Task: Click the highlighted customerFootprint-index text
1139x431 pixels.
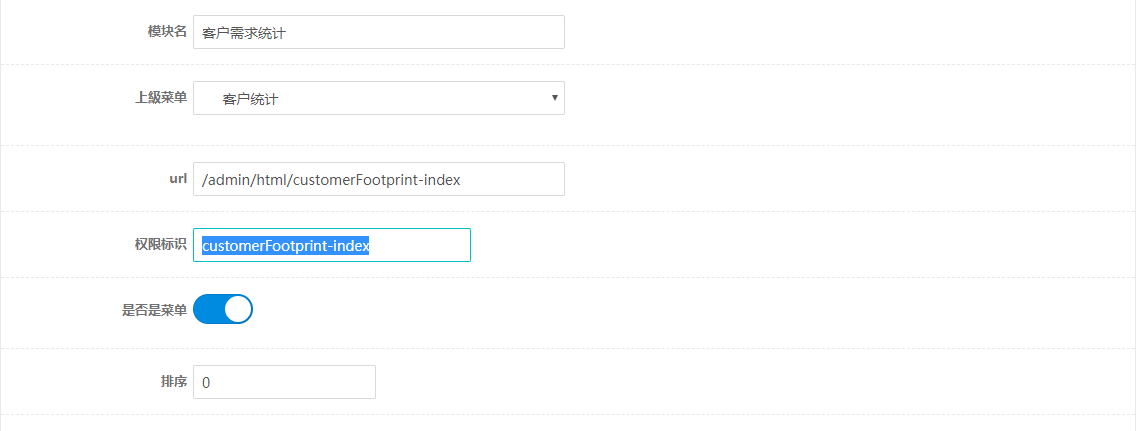Action: (x=285, y=246)
